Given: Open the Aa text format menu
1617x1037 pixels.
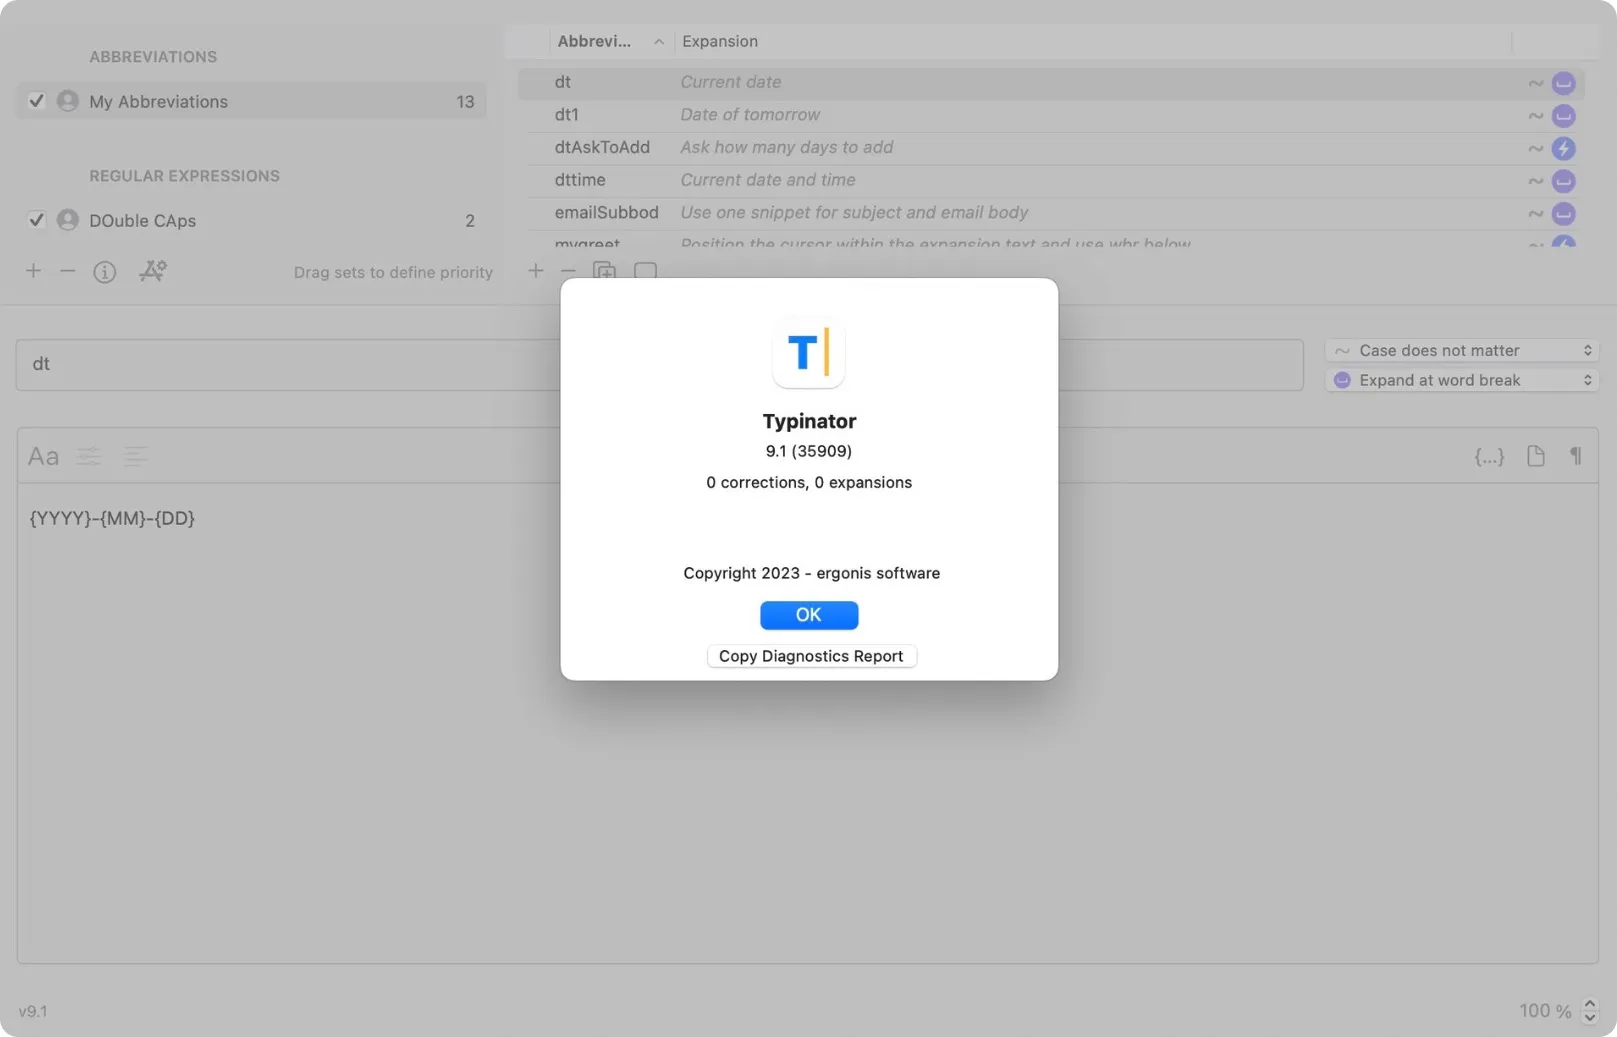Looking at the screenshot, I should click(43, 457).
